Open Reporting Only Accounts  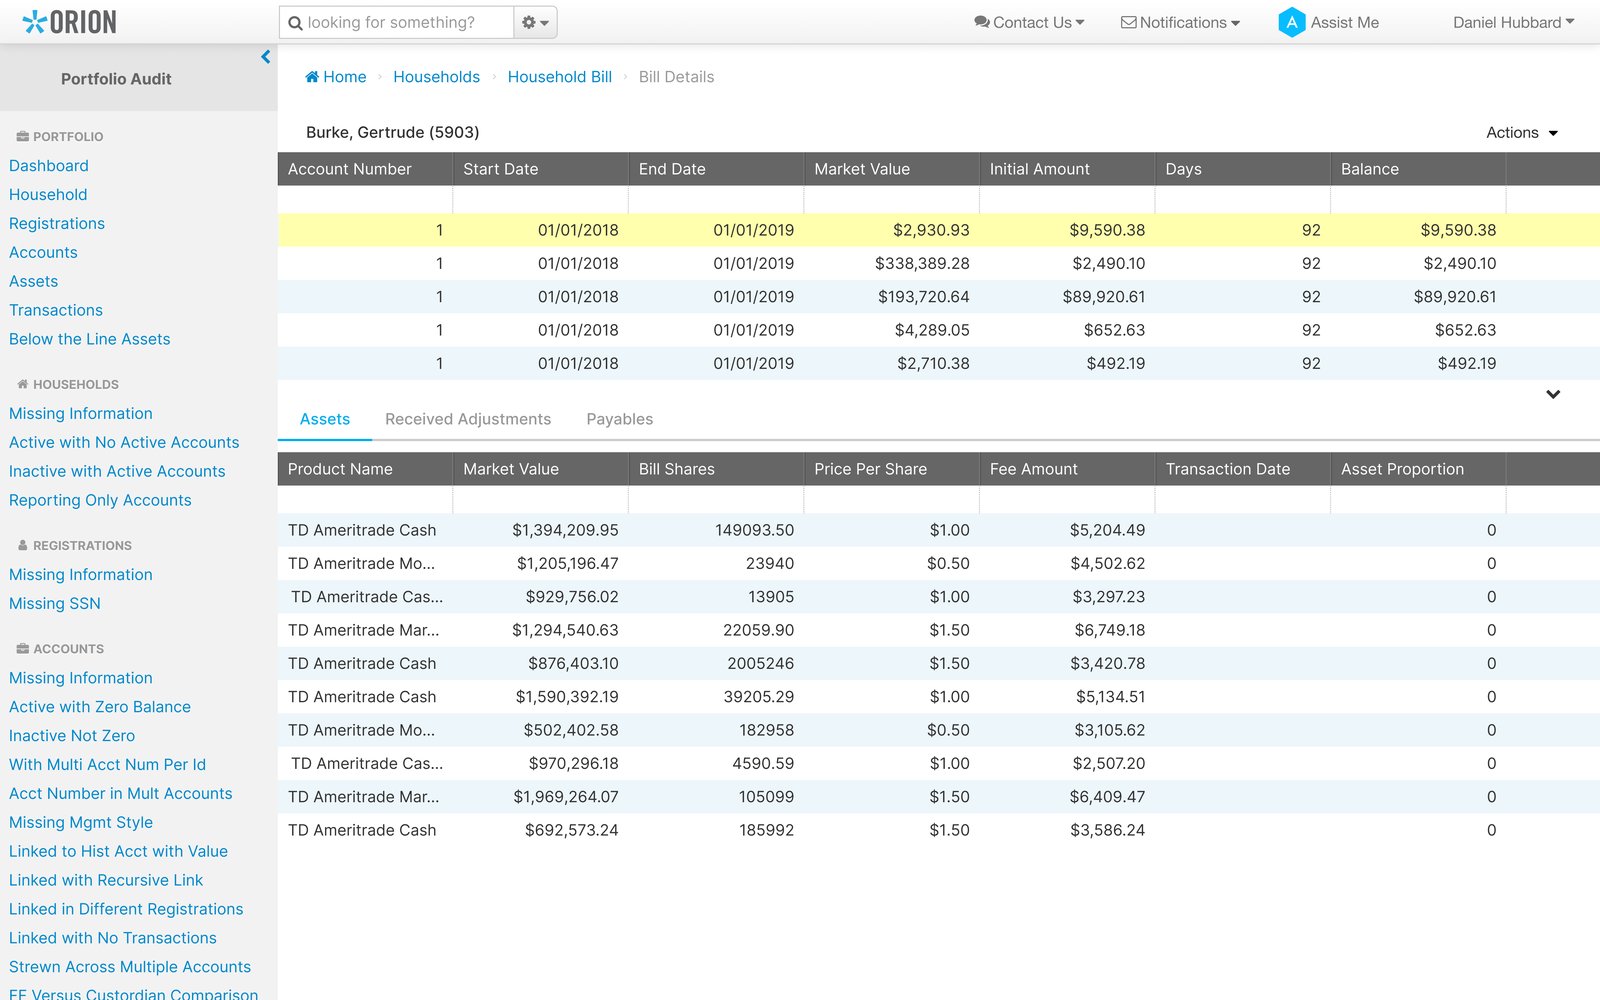(100, 500)
